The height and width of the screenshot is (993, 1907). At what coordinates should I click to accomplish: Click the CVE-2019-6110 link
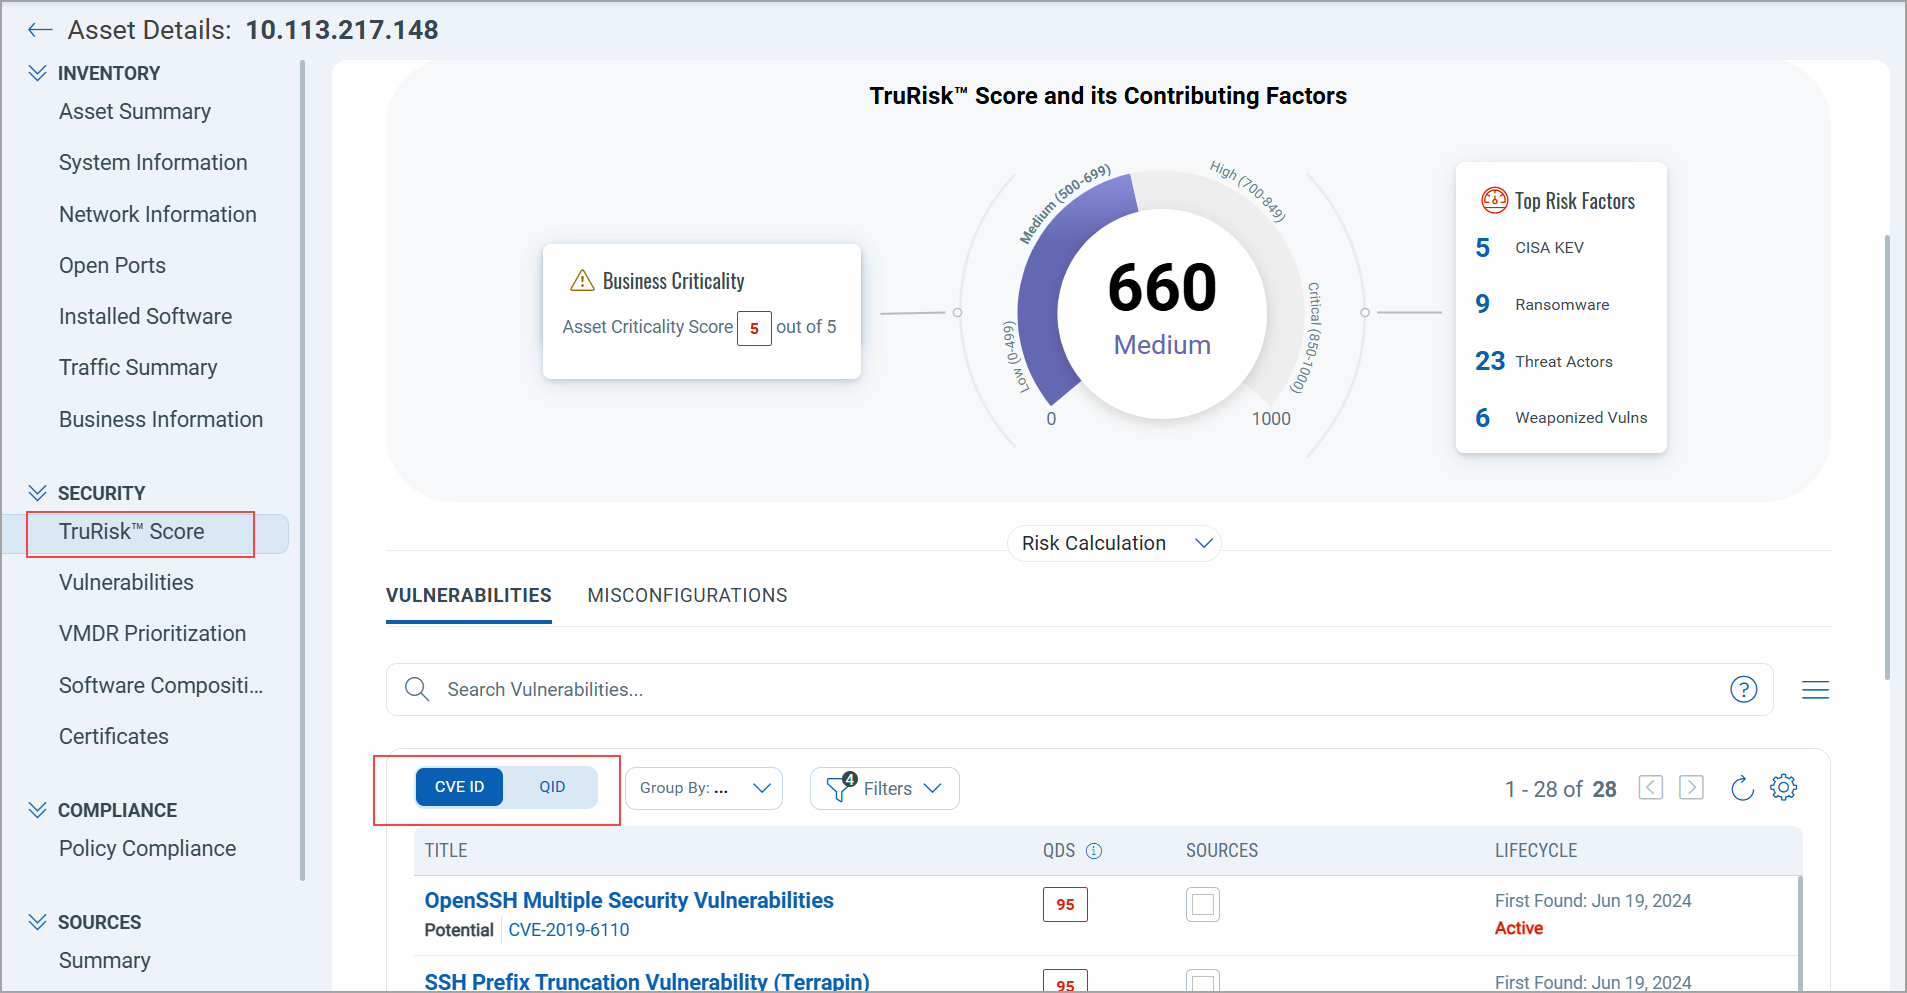coord(569,930)
